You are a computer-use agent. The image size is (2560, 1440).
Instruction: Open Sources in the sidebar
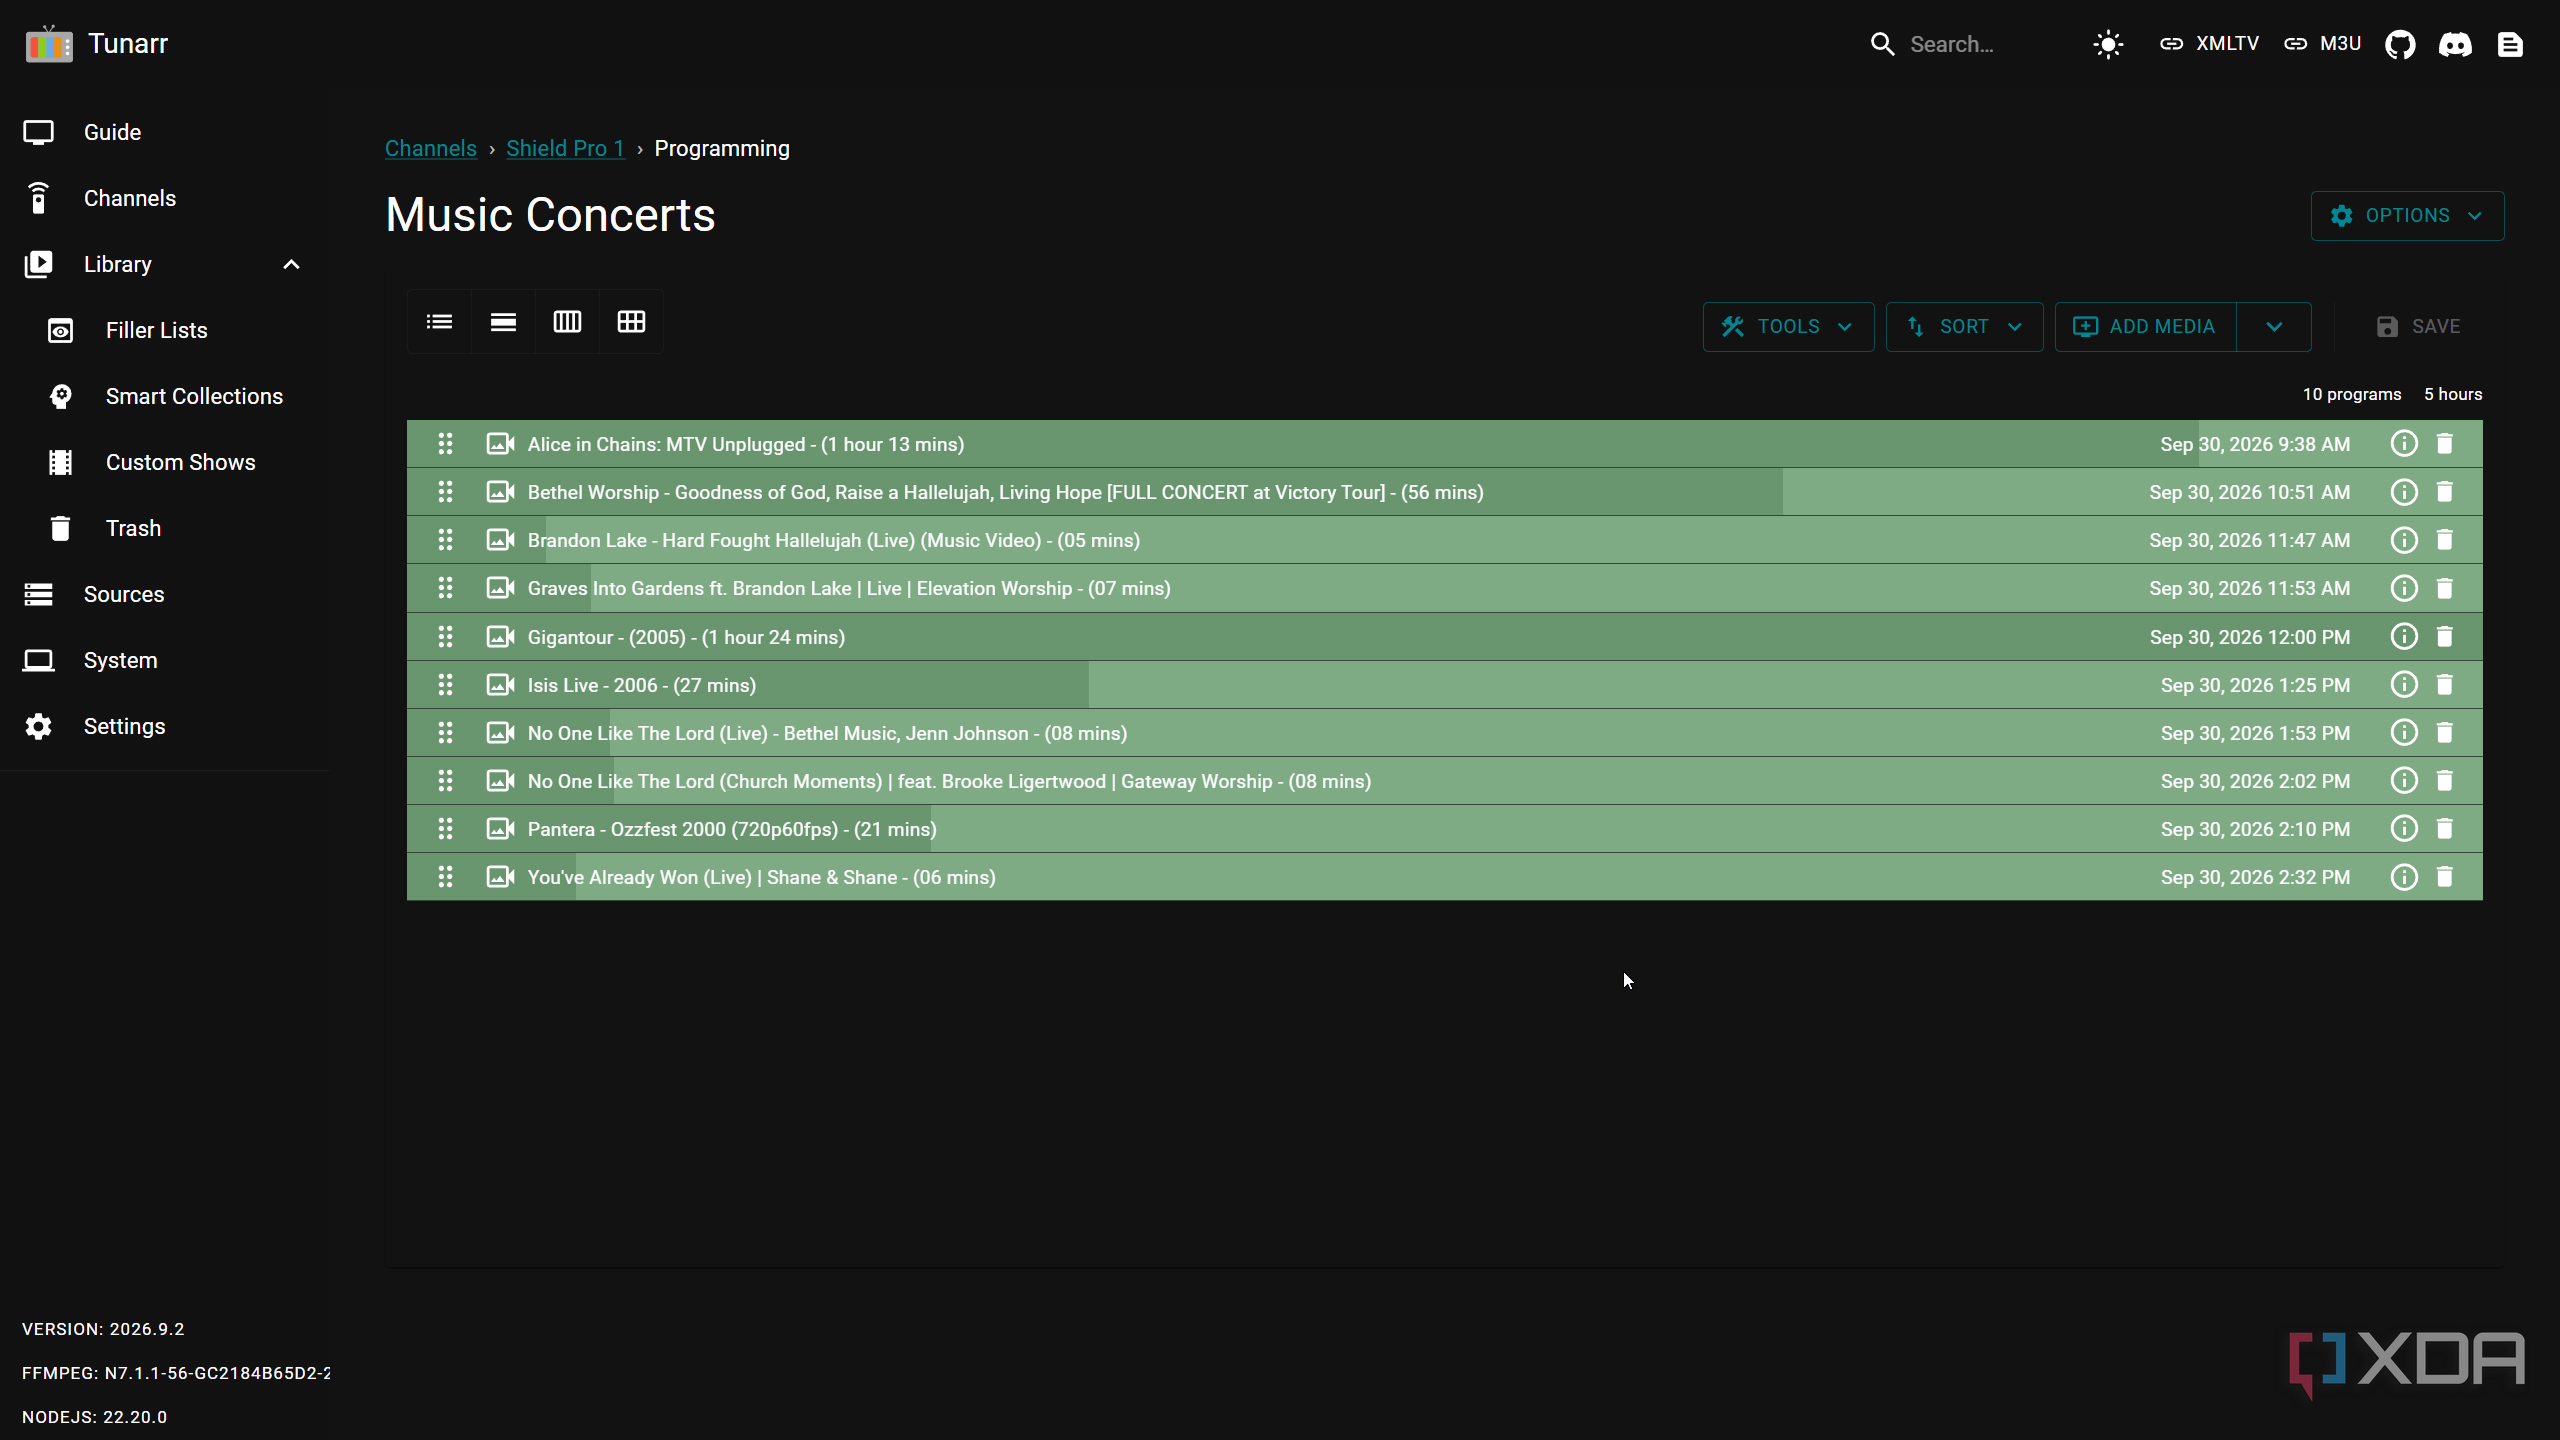[163, 594]
